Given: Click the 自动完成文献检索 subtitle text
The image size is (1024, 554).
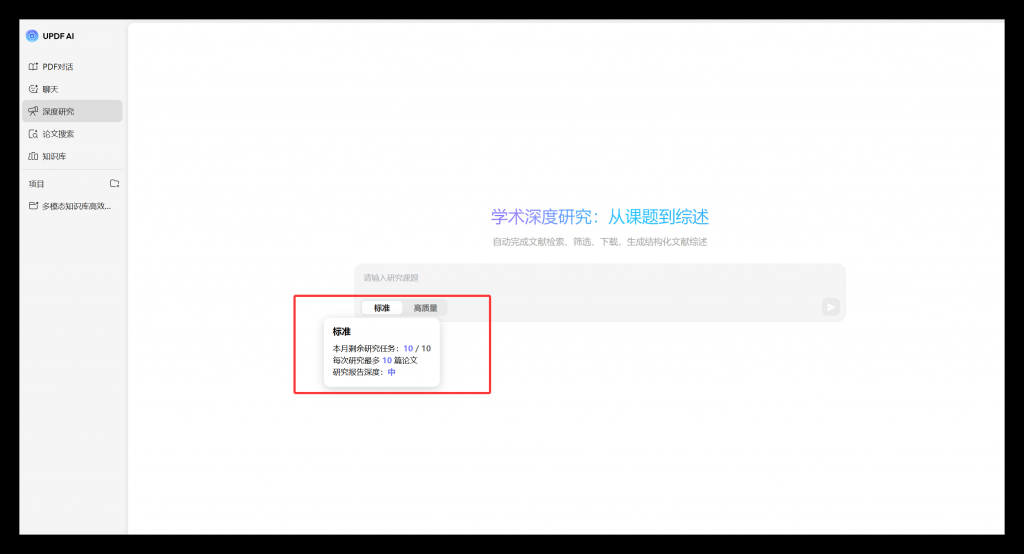Looking at the screenshot, I should pos(599,242).
